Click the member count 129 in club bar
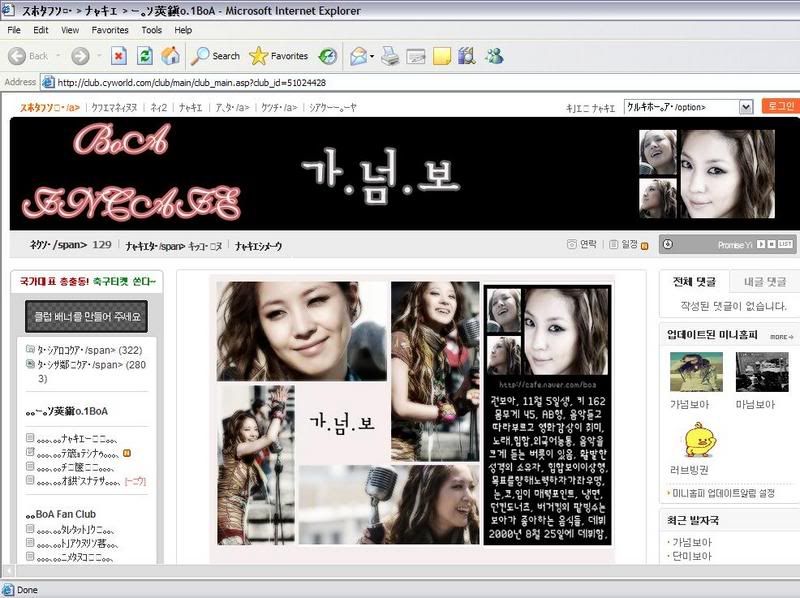The image size is (800, 598). 102,244
